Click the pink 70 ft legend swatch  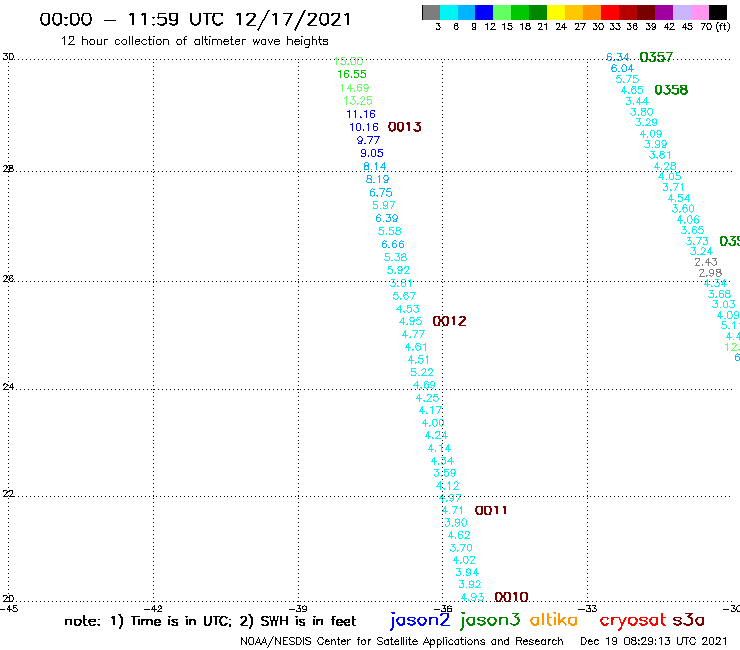tap(700, 12)
